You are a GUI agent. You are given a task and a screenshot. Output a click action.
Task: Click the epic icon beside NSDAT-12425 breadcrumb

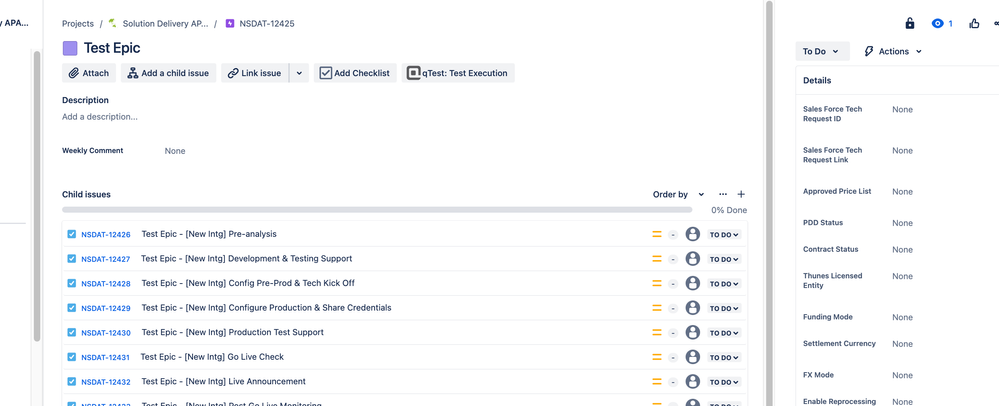pyautogui.click(x=230, y=24)
